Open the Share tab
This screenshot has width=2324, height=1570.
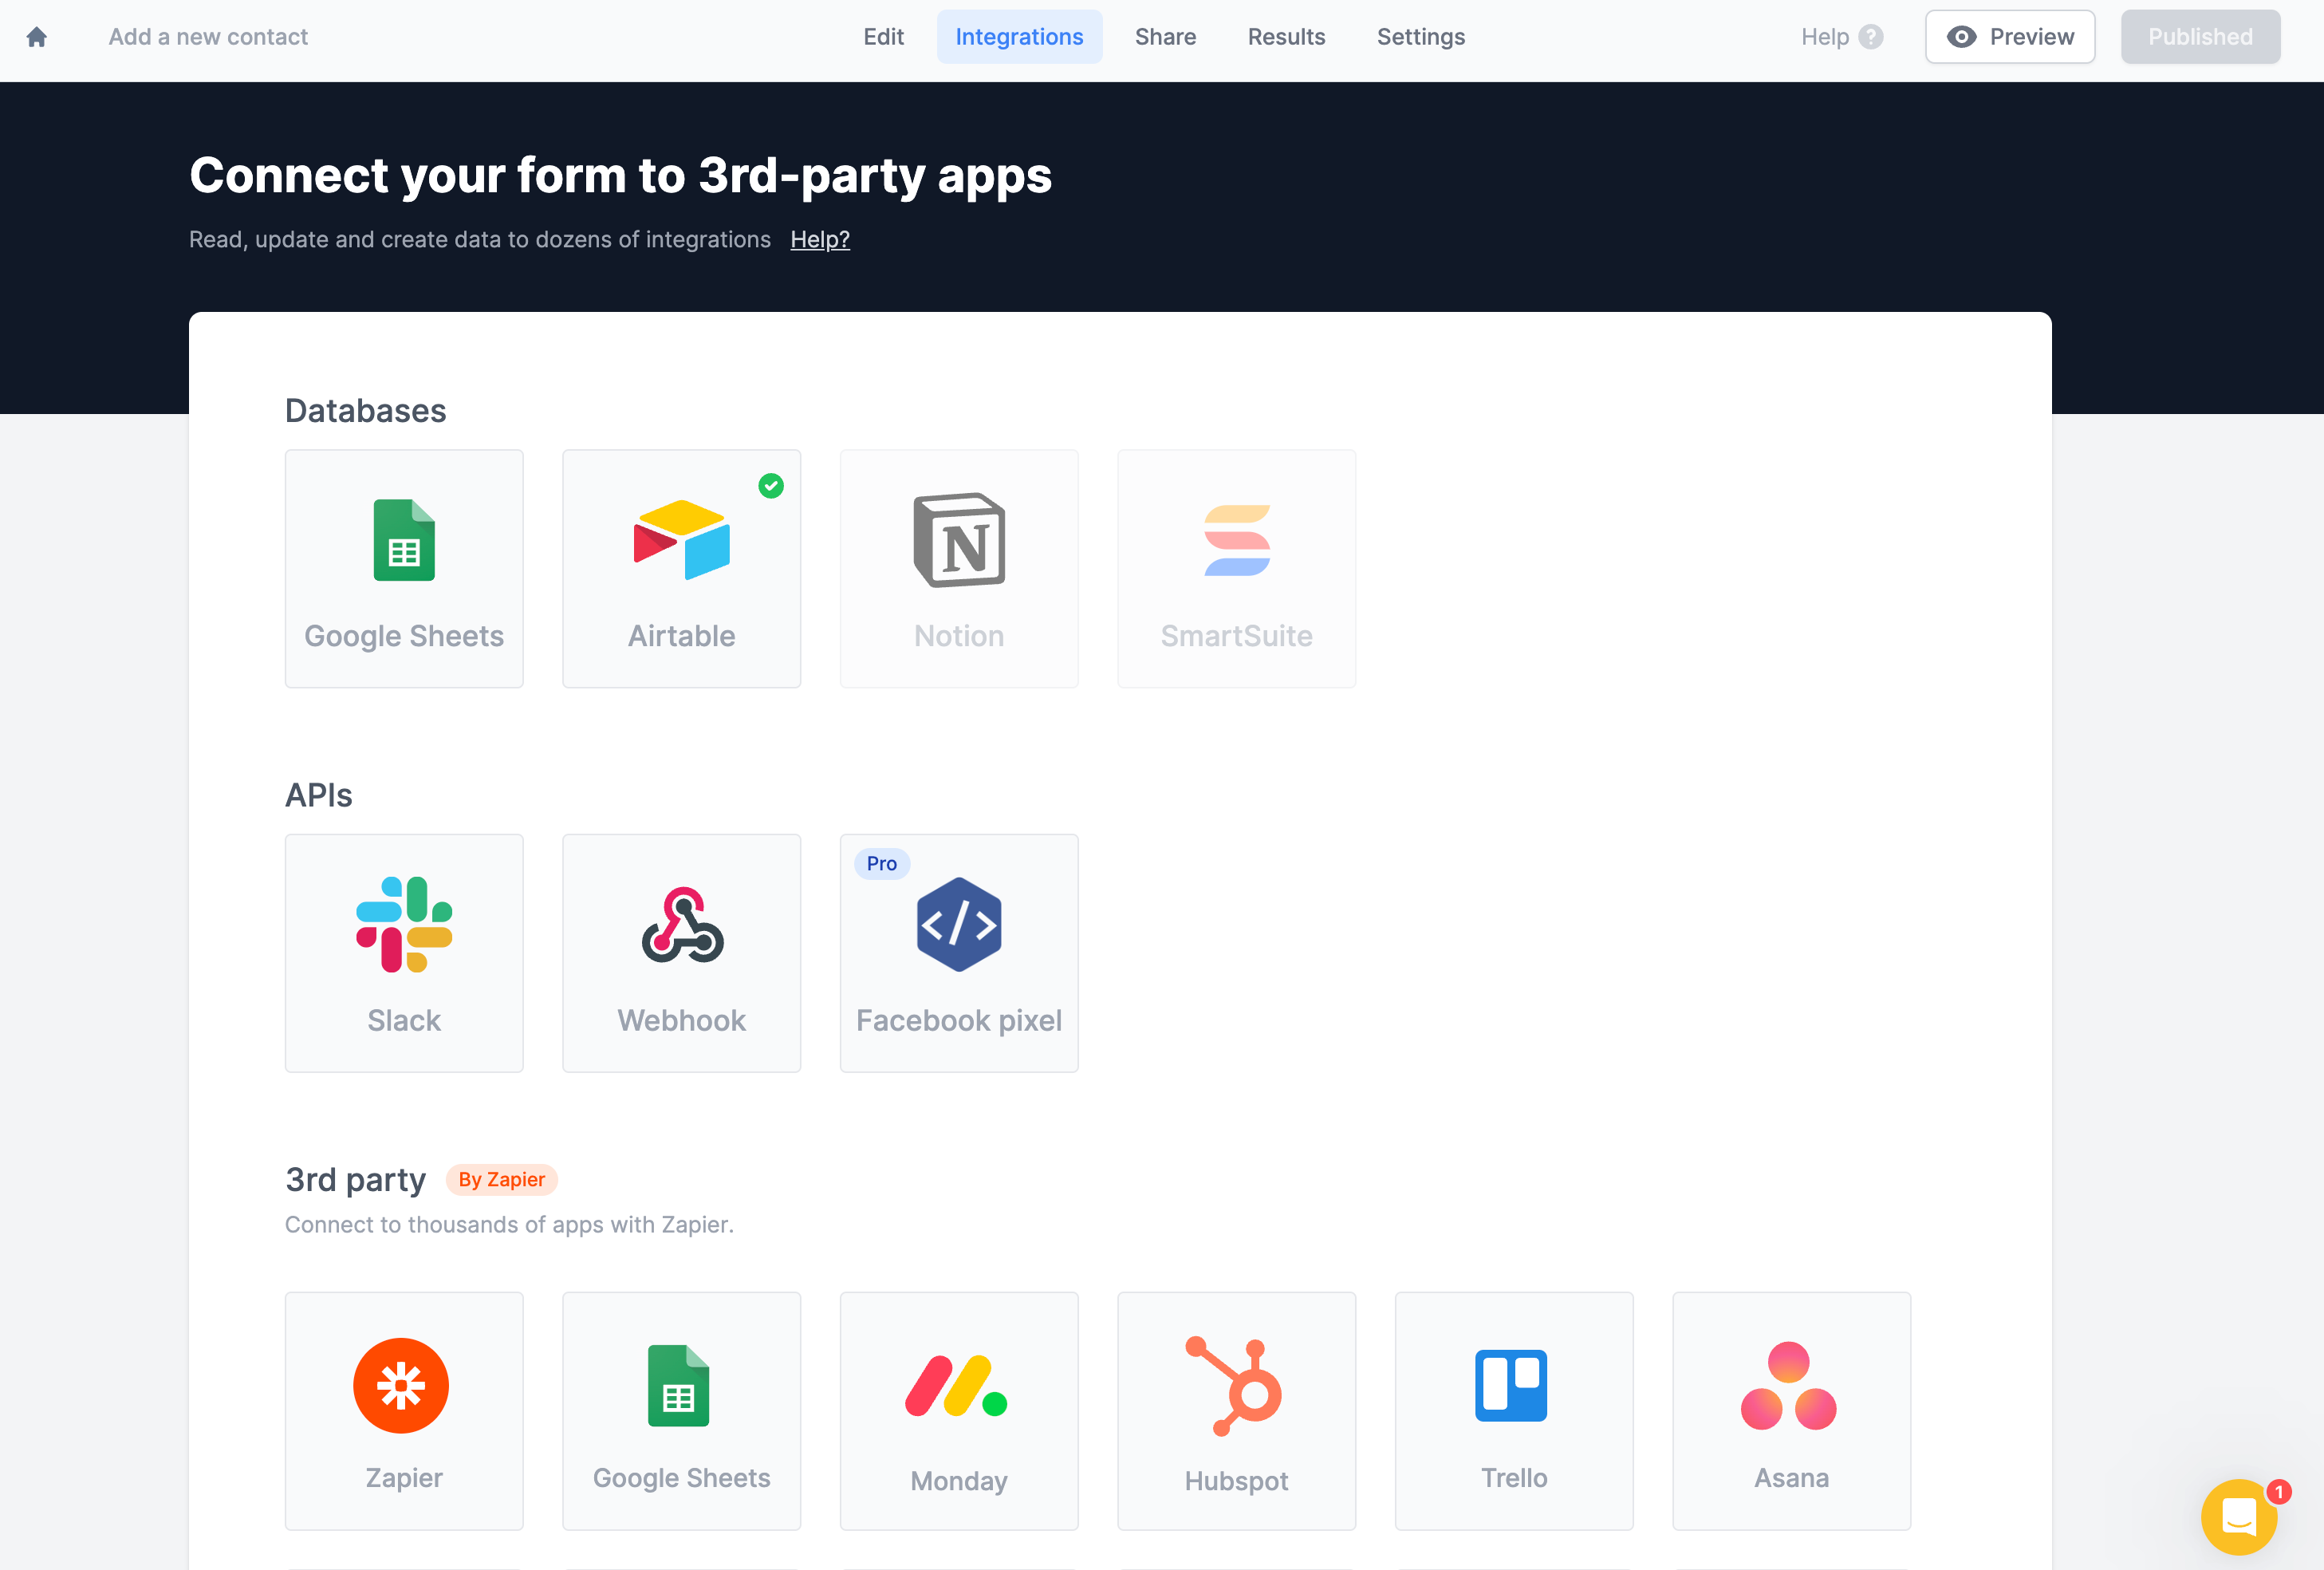click(x=1165, y=37)
